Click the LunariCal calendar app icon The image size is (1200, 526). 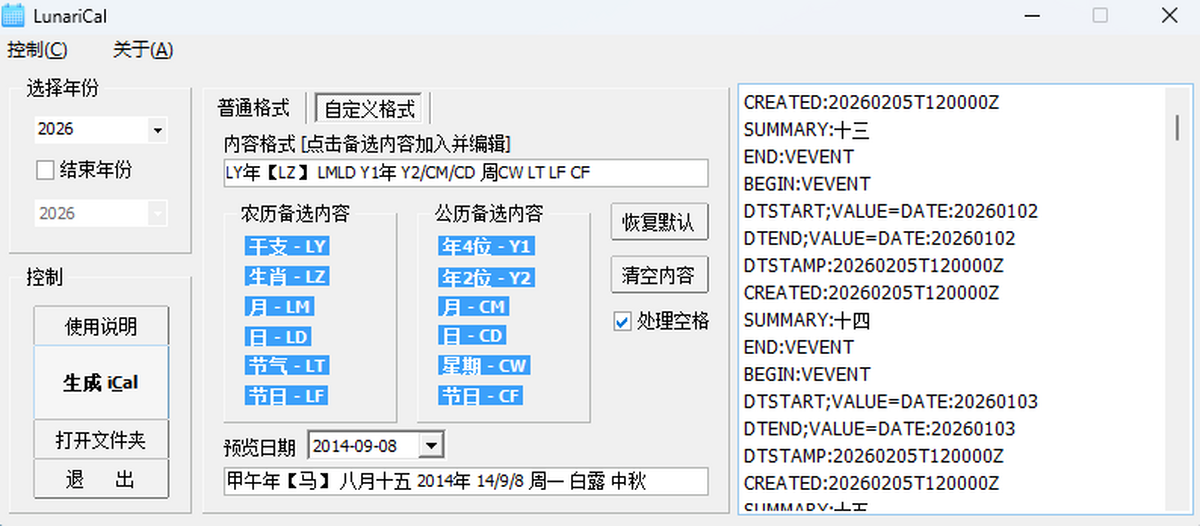coord(14,16)
